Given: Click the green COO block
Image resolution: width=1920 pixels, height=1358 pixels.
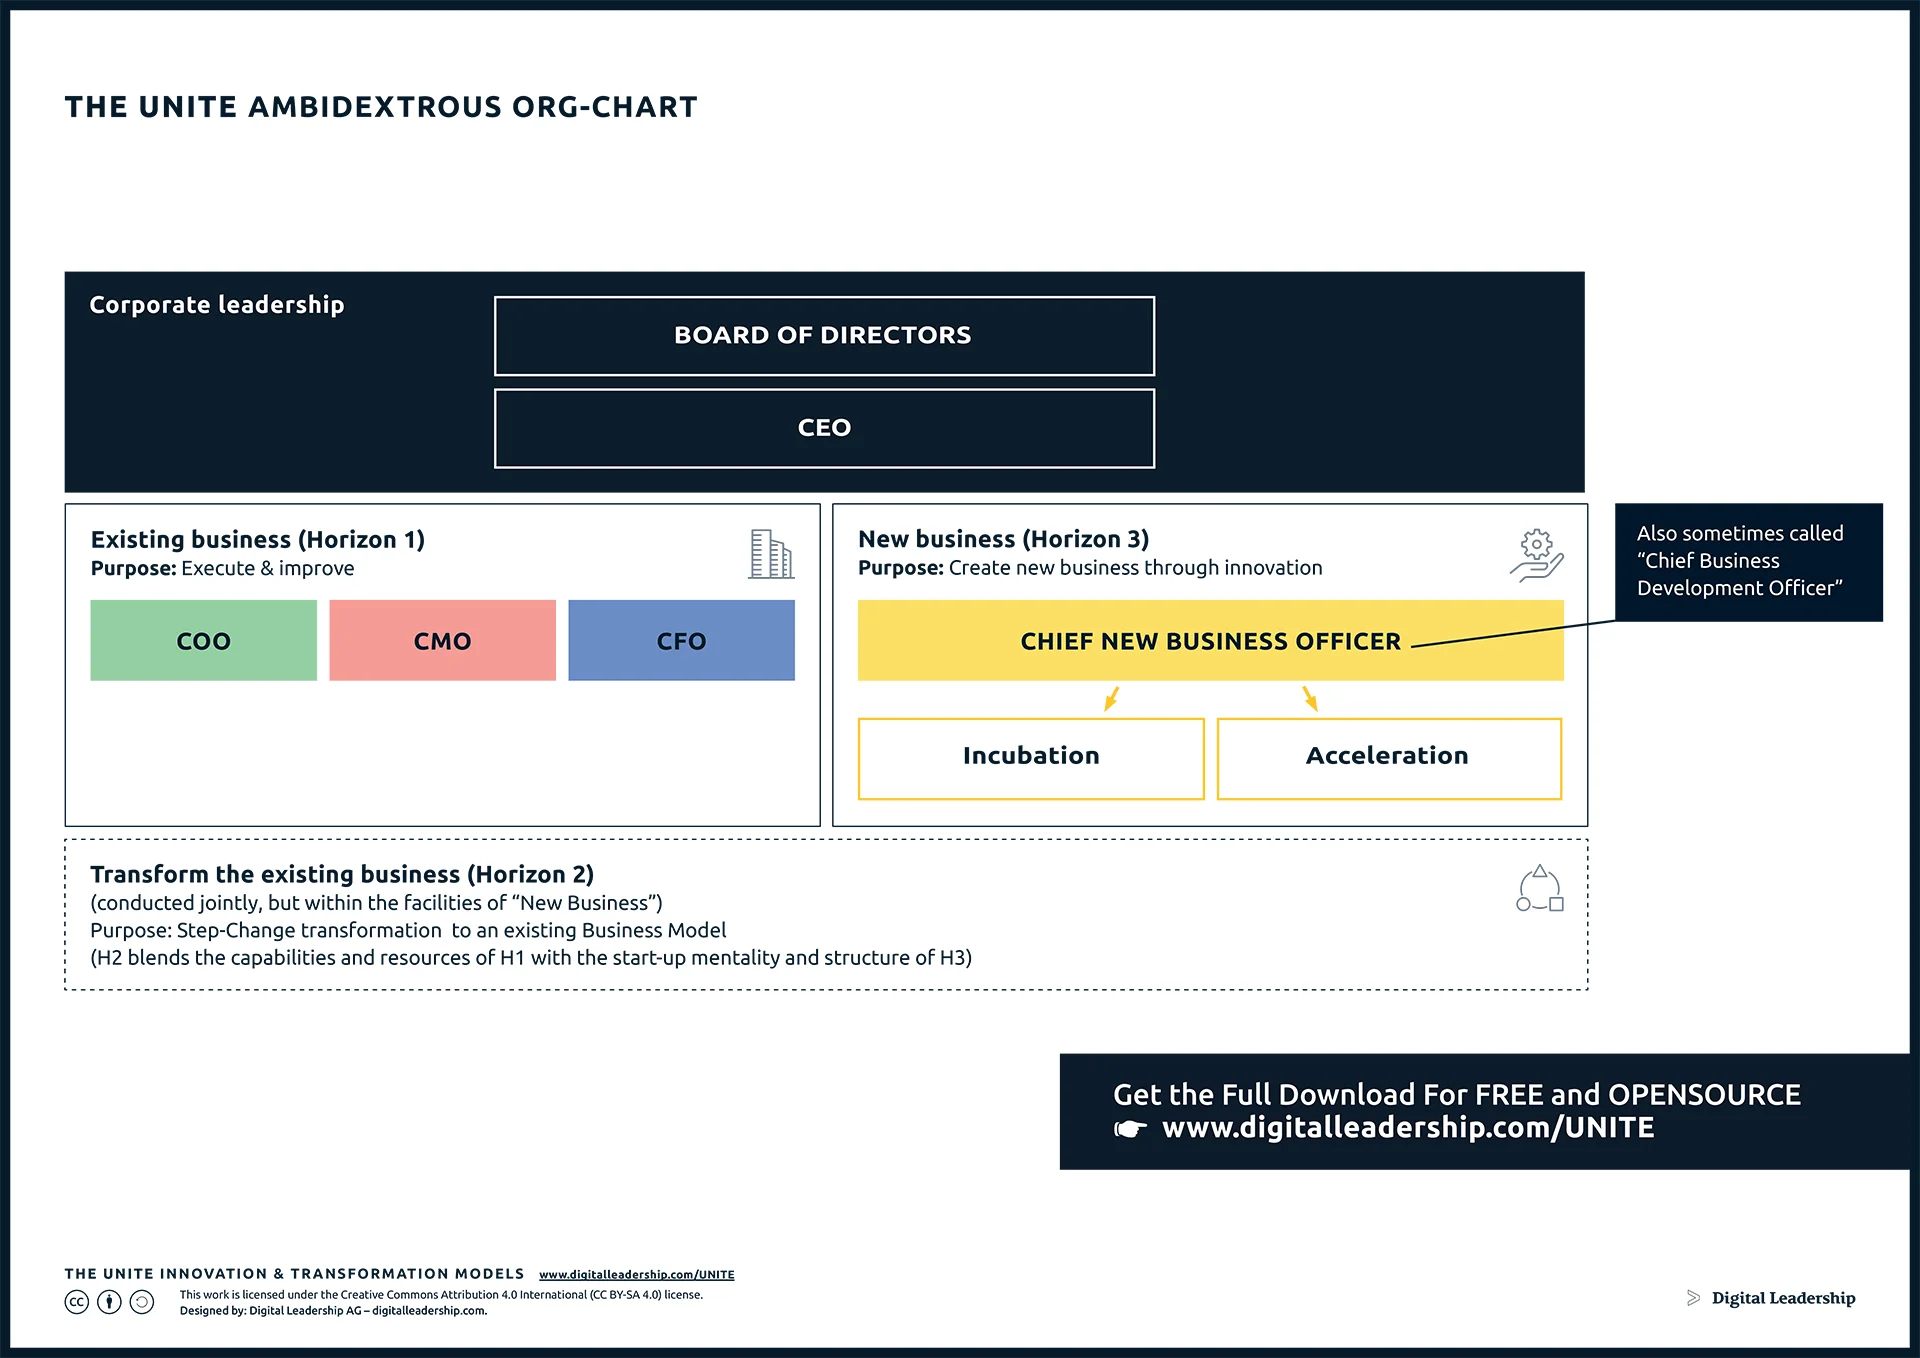Looking at the screenshot, I should coord(203,641).
